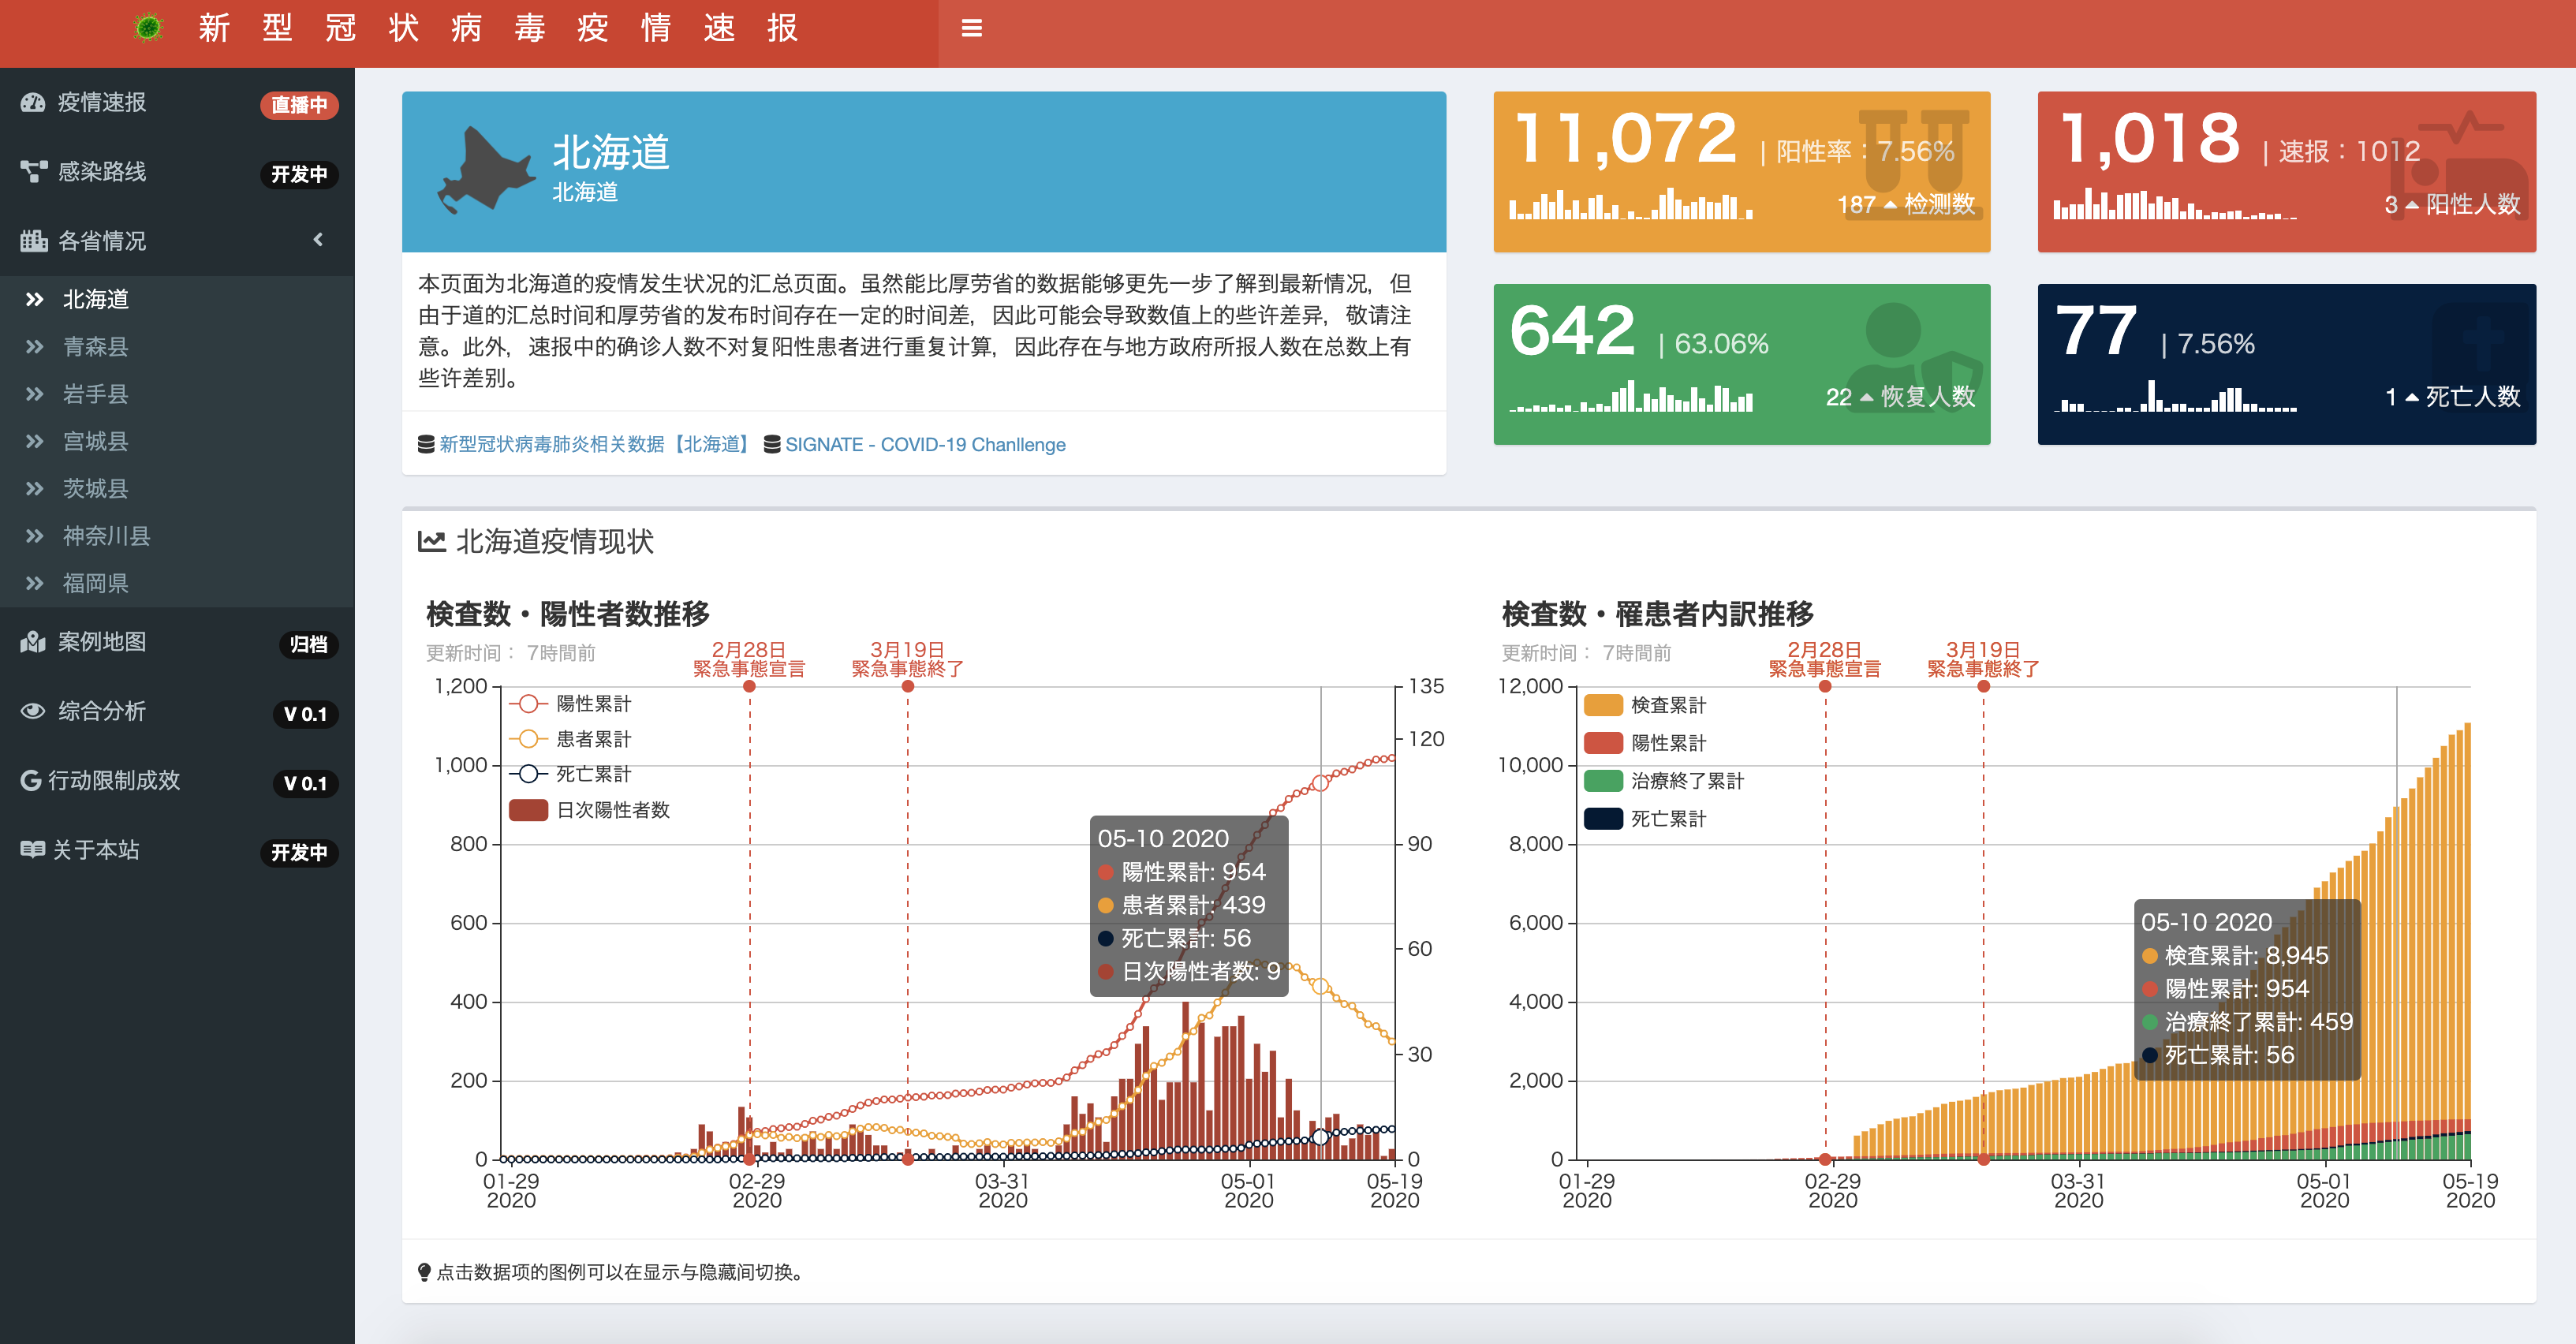Image resolution: width=2576 pixels, height=1344 pixels.
Task: Open the 新型冠状病毒肺炎相关数据【北海道】 link
Action: [596, 444]
